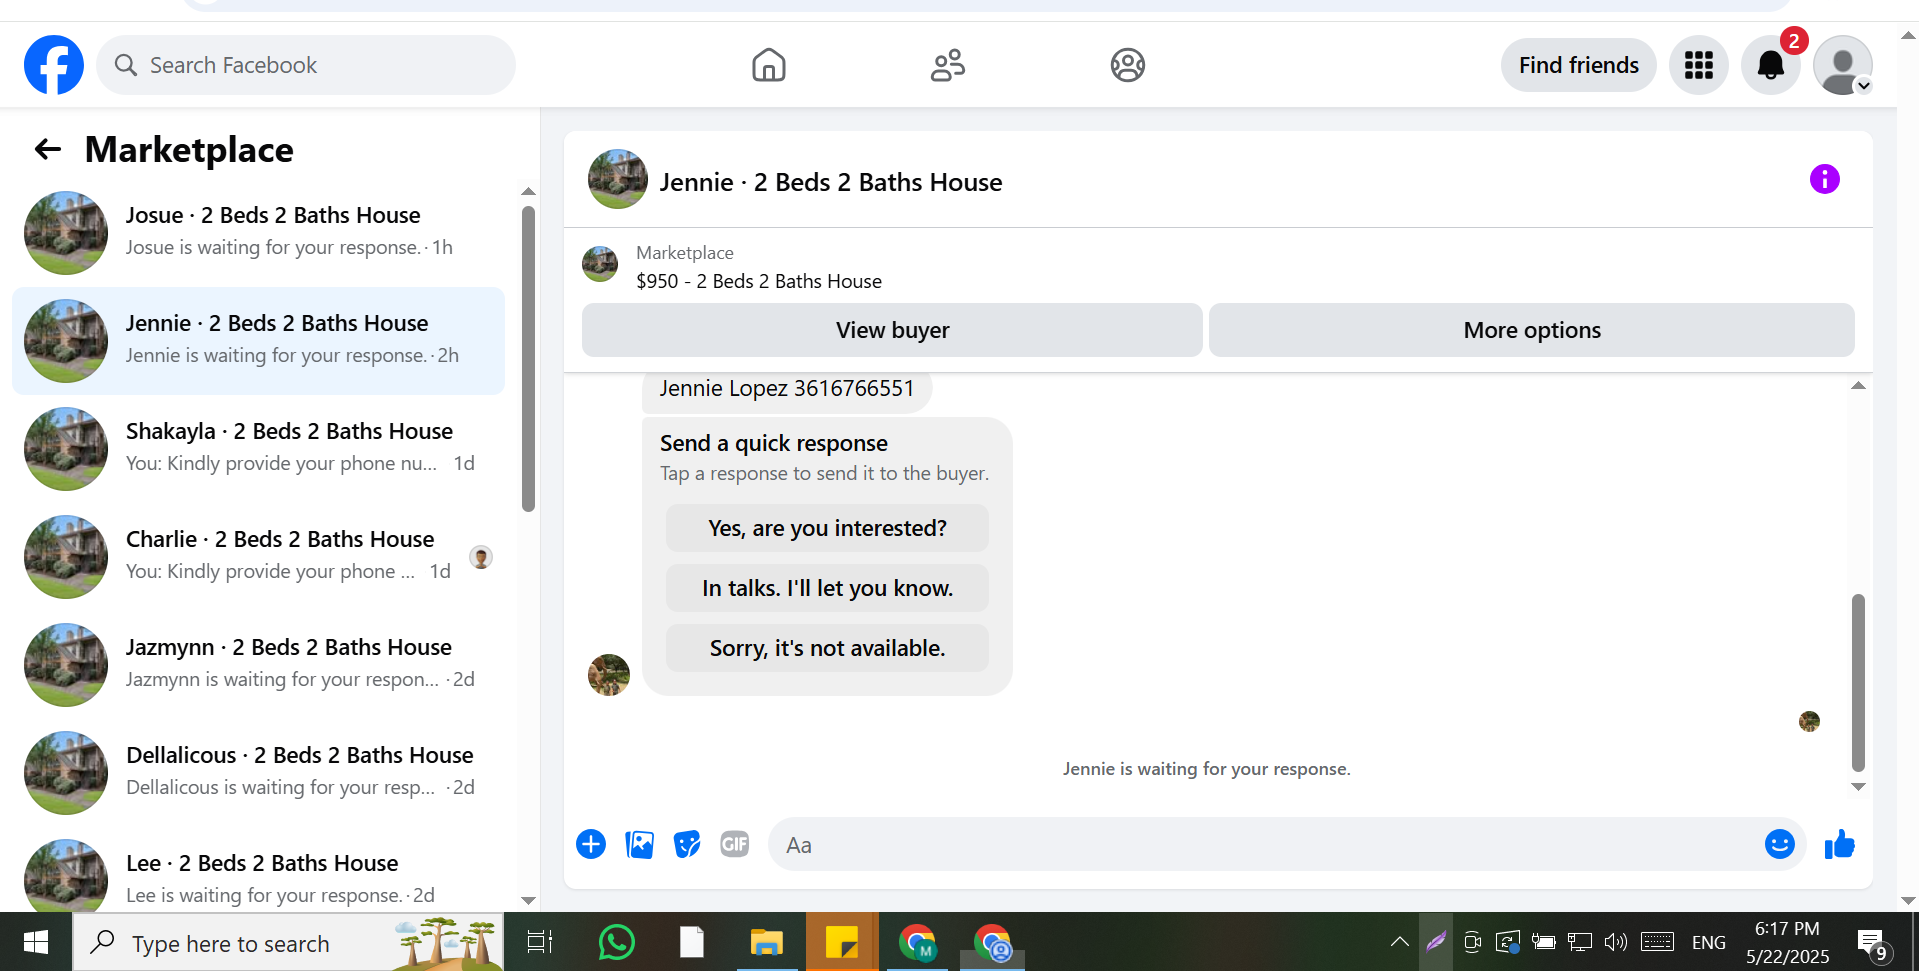Image resolution: width=1919 pixels, height=971 pixels.
Task: Open Sticky Notes from the taskbar
Action: click(x=842, y=942)
